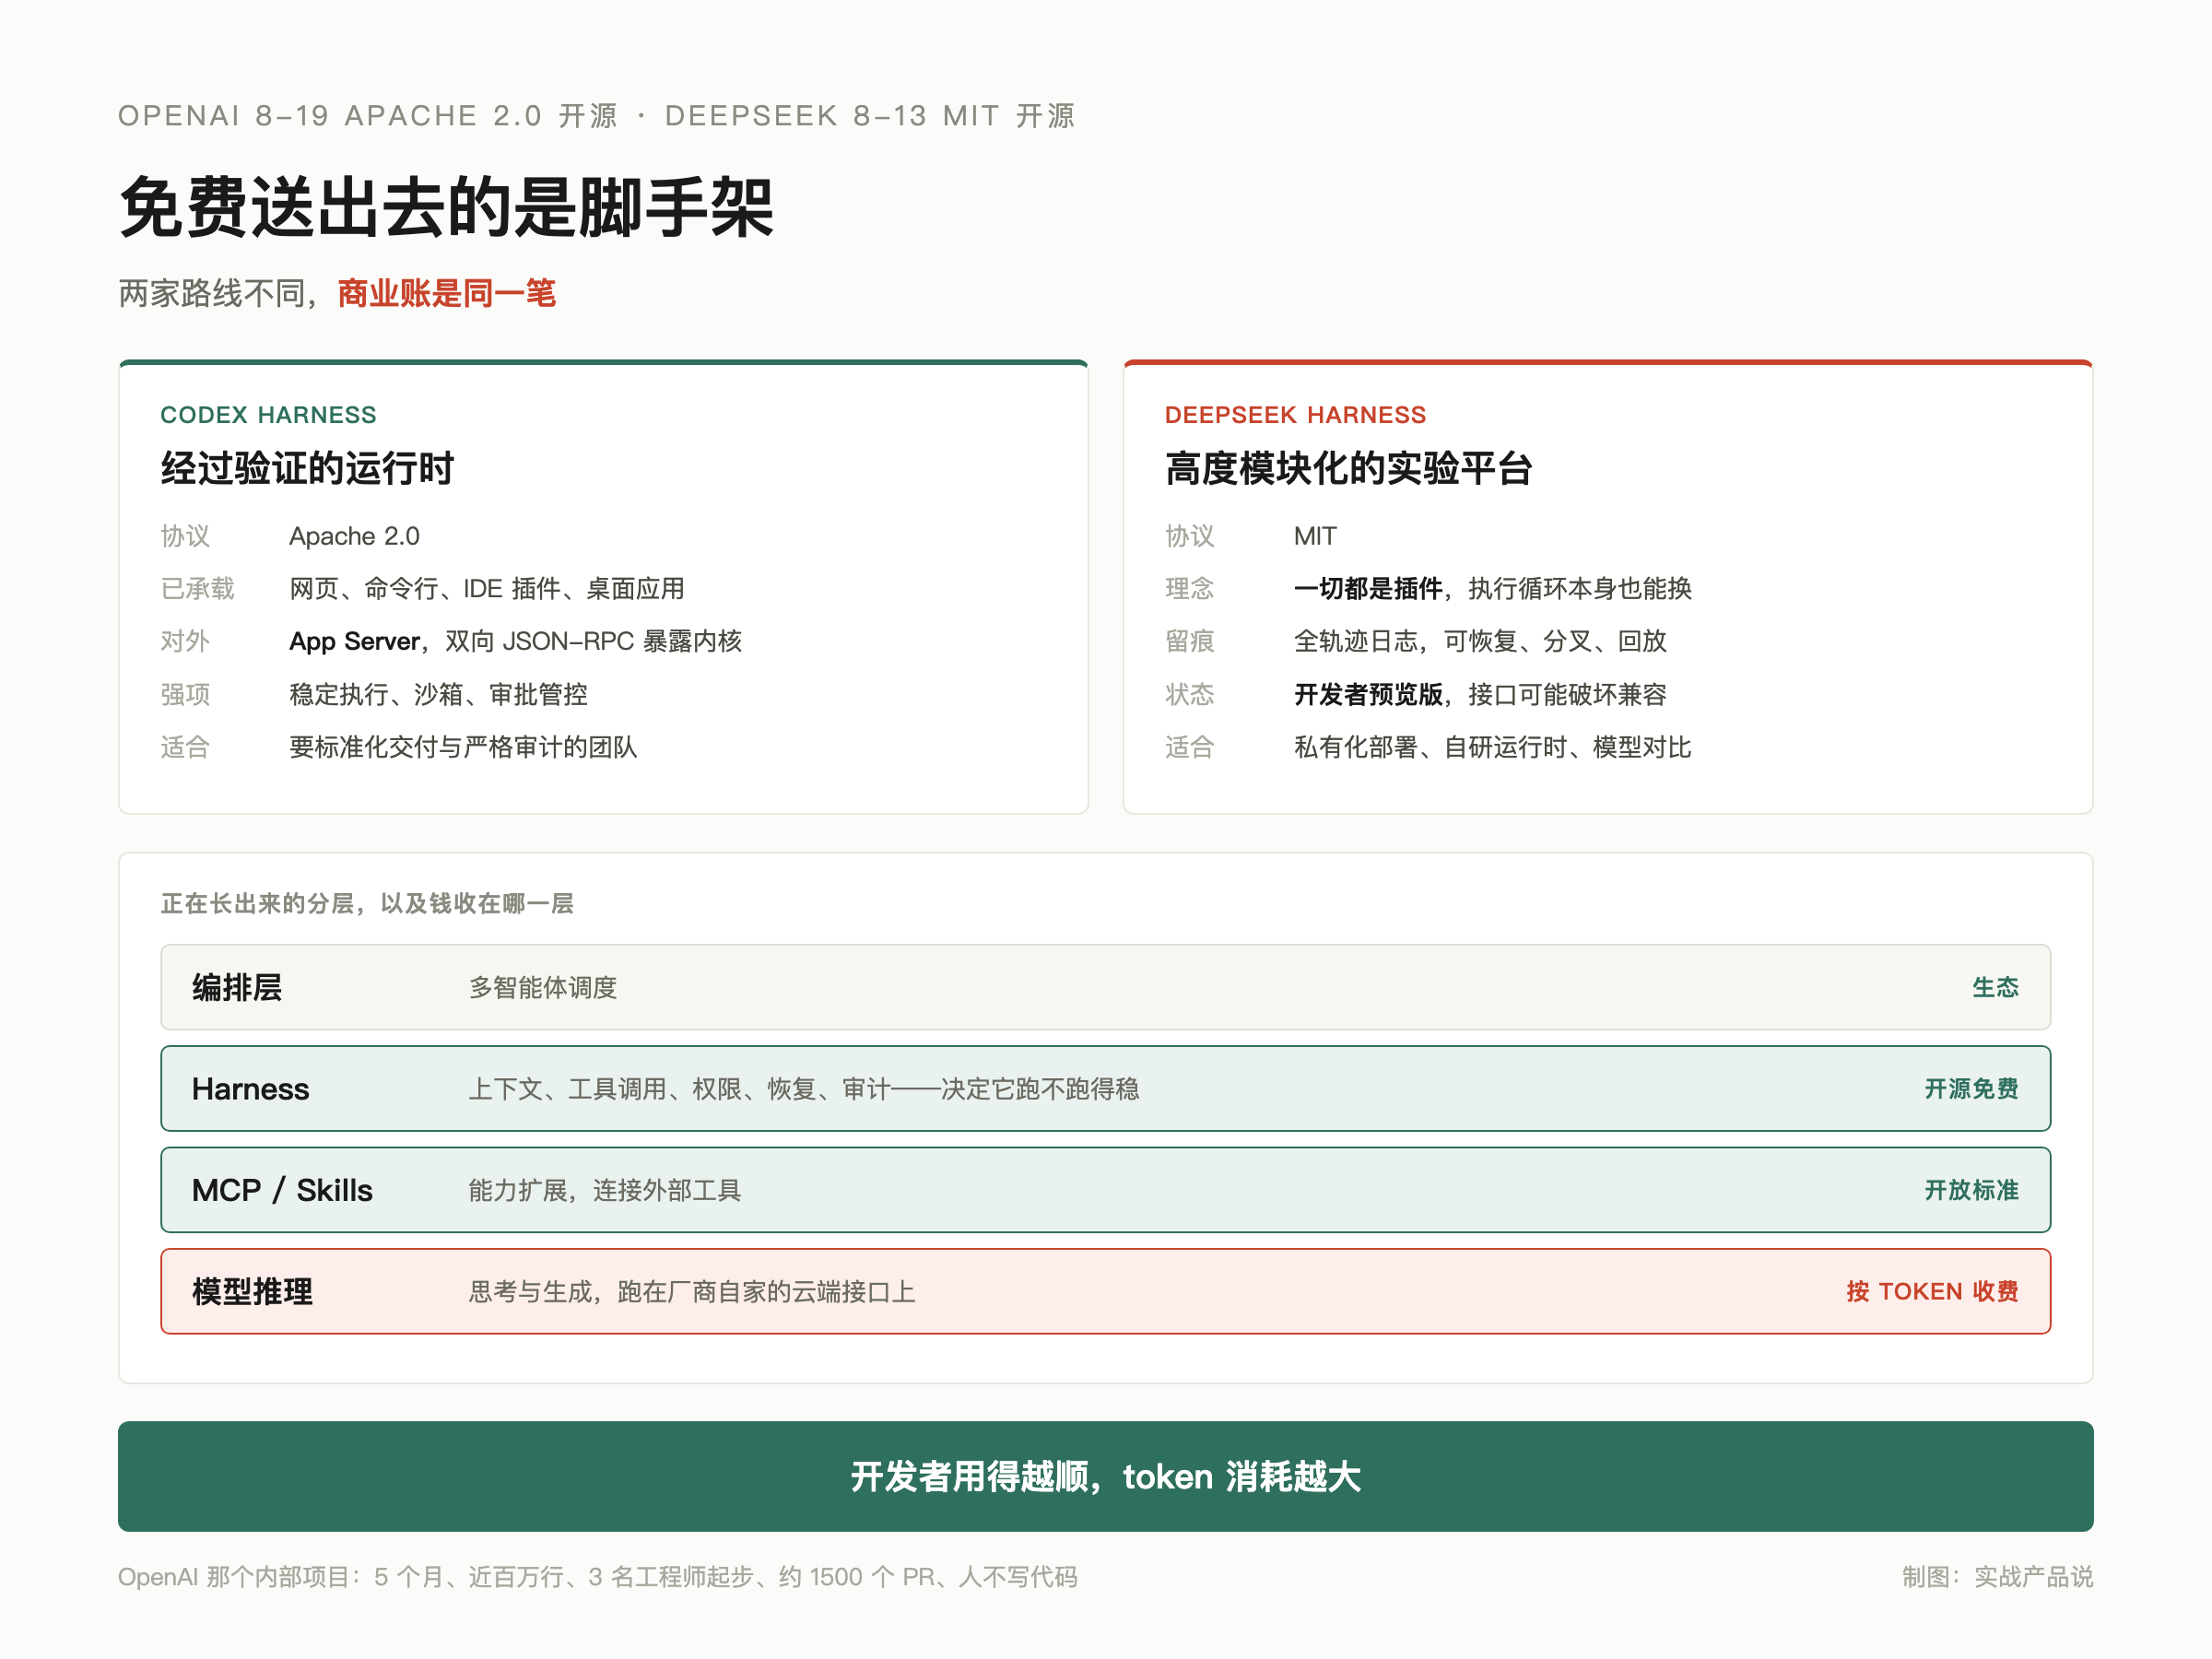Screen dimensions: 2212x1659
Task: Click the red text 商业账是同一笔
Action: tap(446, 293)
